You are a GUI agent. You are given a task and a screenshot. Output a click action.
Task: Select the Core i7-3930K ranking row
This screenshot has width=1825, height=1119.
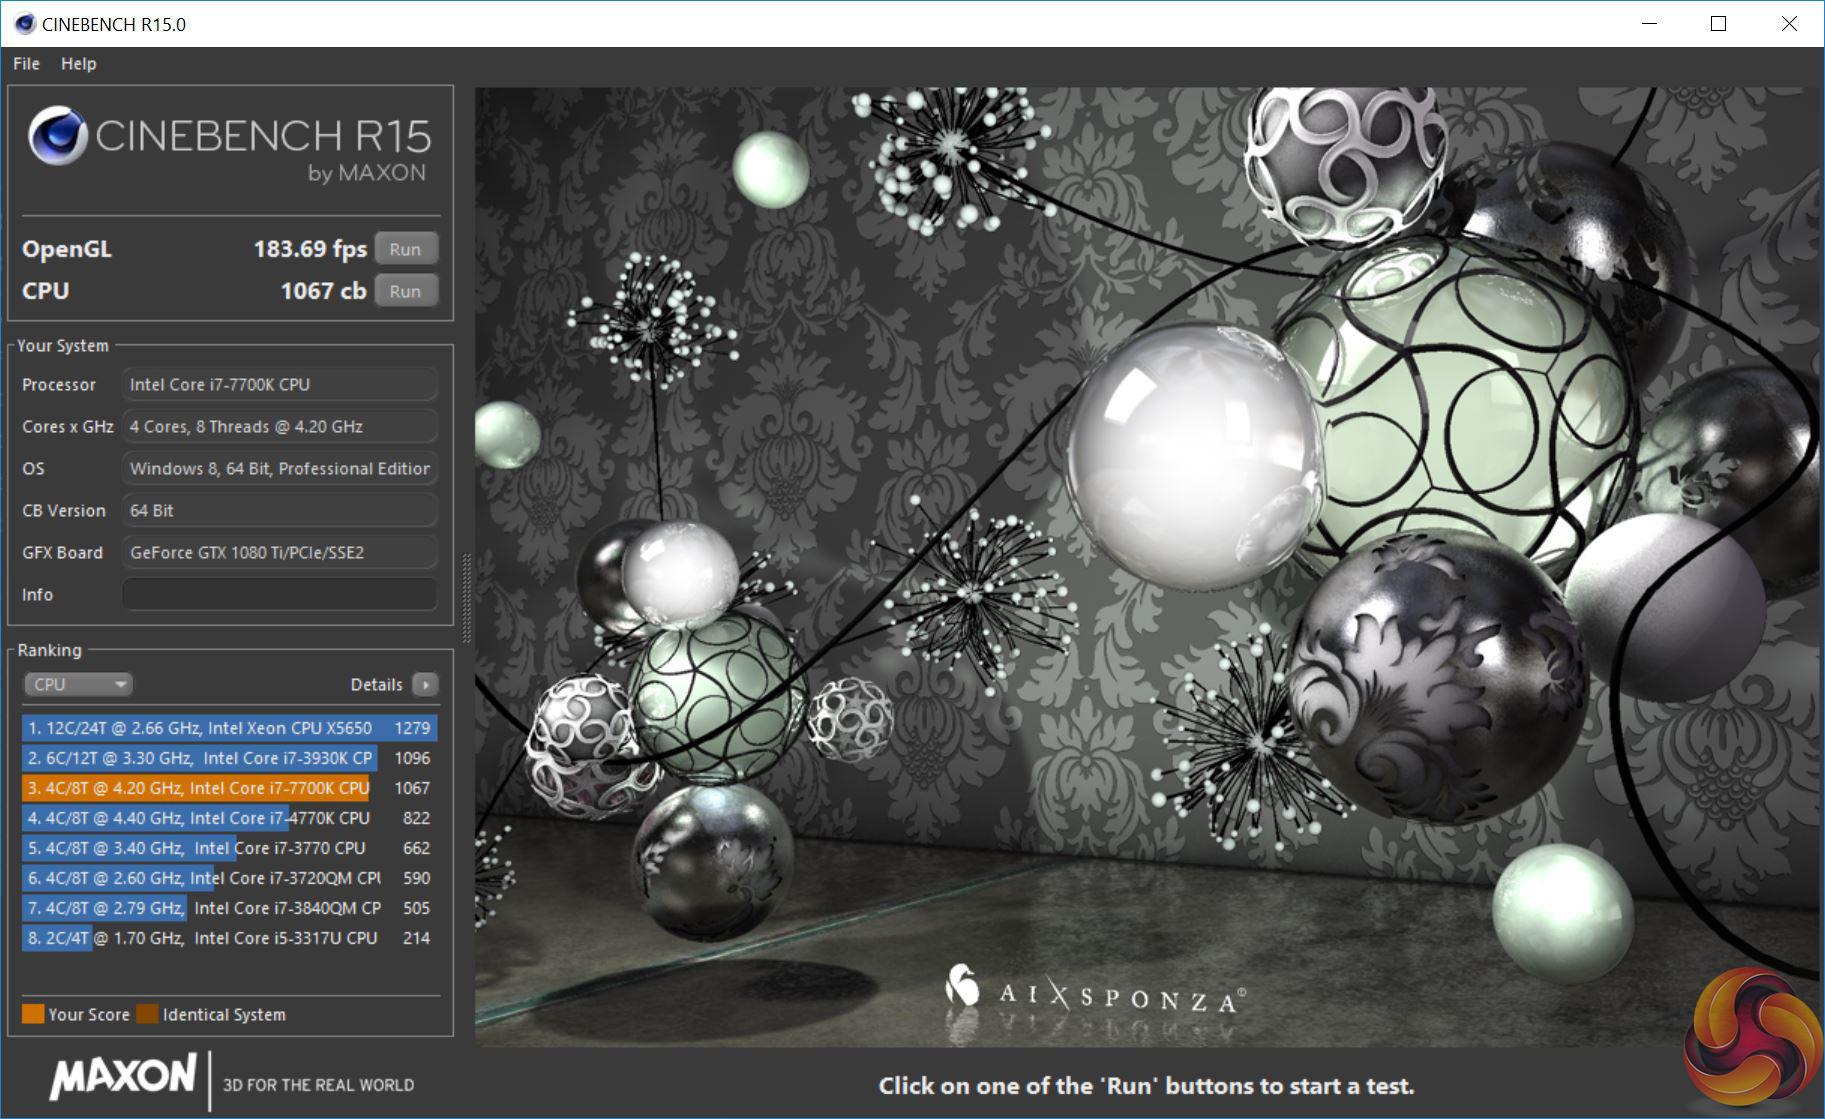(x=228, y=758)
